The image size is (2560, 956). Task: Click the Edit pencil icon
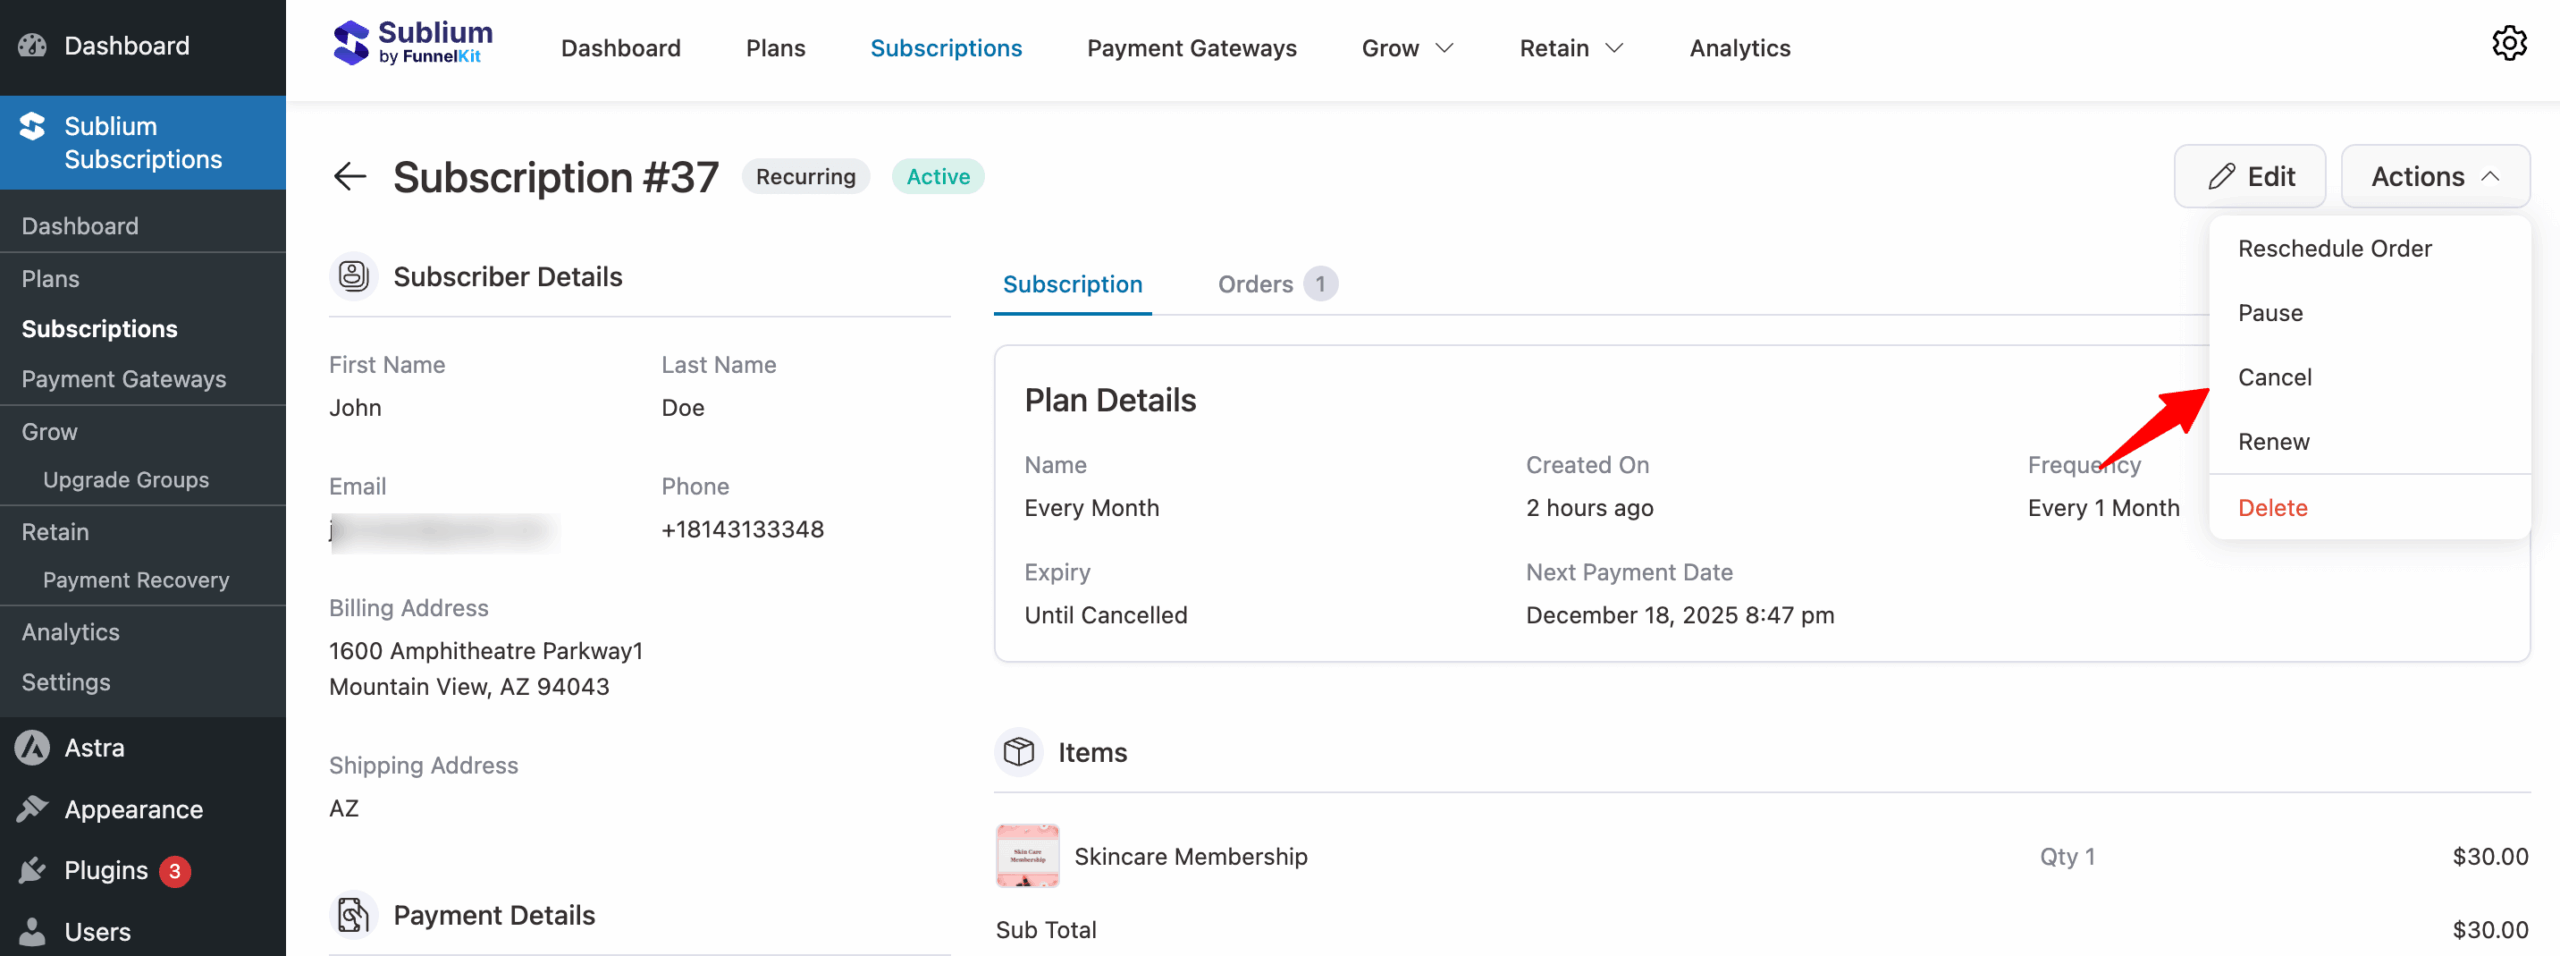2220,176
